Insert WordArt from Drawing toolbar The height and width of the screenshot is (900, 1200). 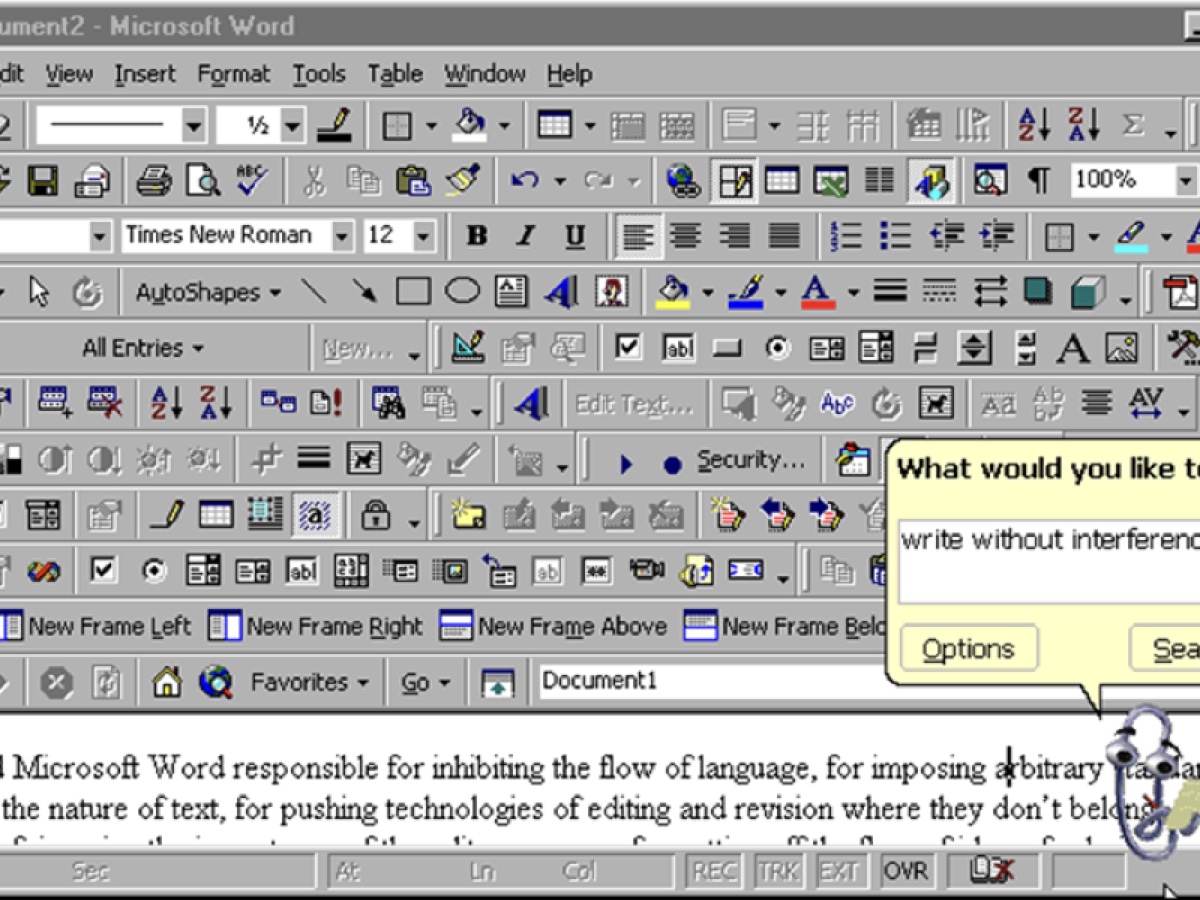pyautogui.click(x=561, y=292)
